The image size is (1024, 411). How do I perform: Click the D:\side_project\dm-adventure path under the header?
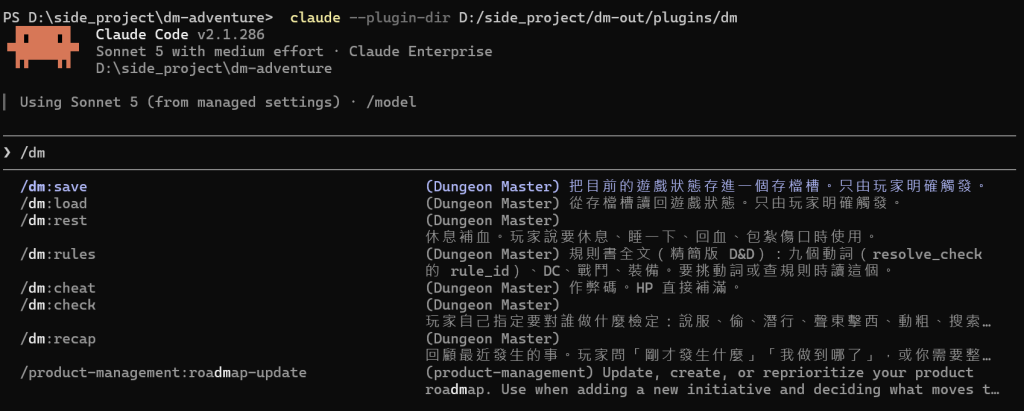click(x=214, y=68)
